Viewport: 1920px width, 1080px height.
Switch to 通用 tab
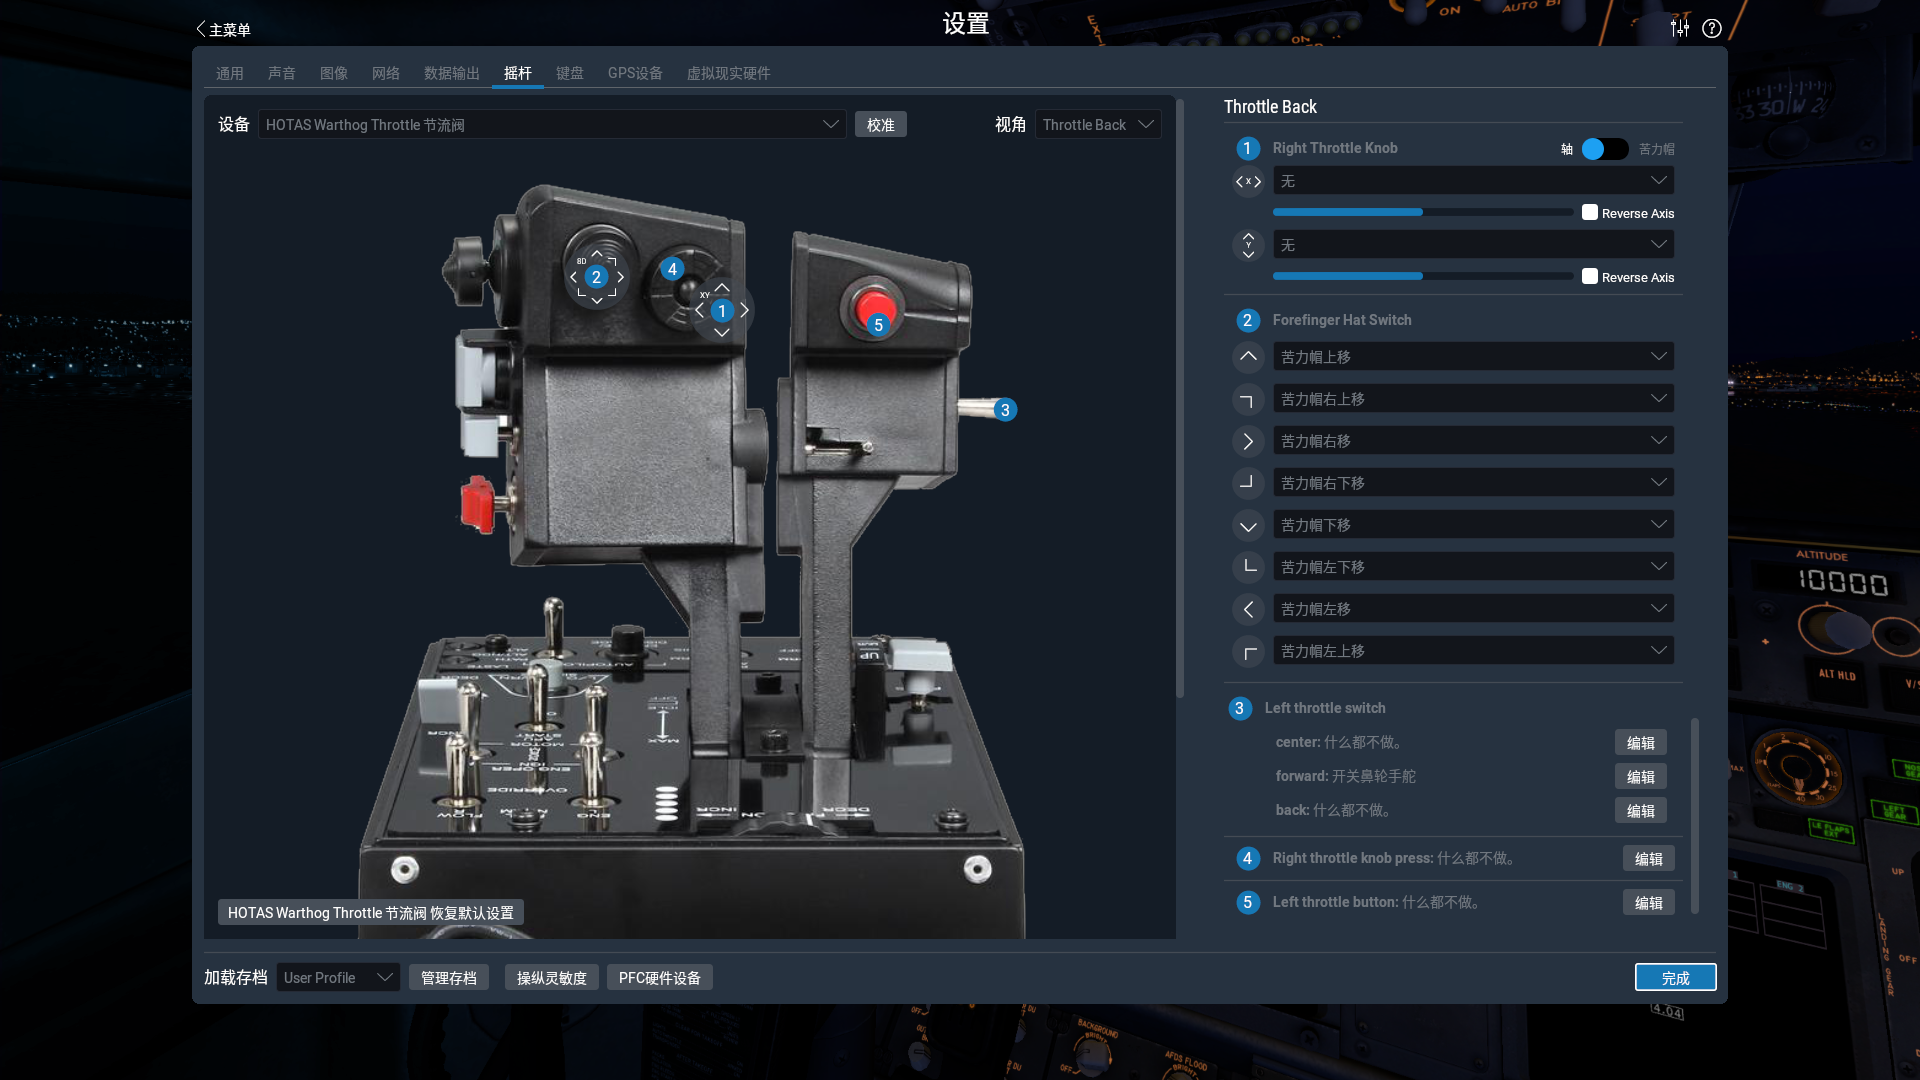click(x=230, y=73)
